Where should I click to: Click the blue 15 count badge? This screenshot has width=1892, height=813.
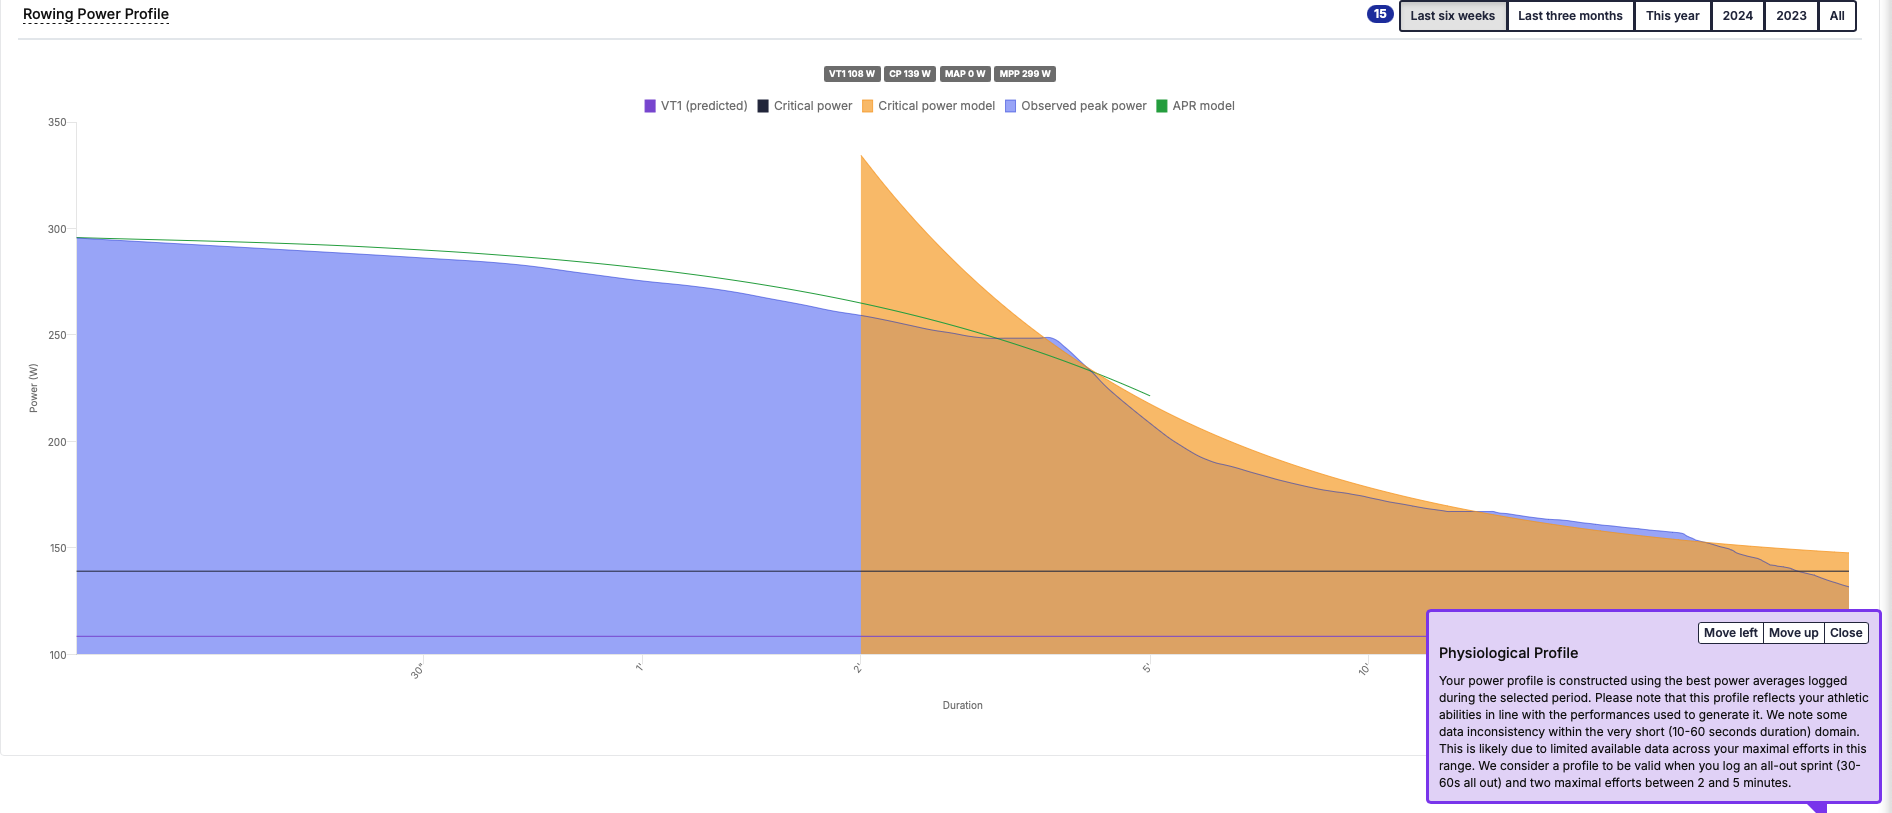pyautogui.click(x=1380, y=14)
